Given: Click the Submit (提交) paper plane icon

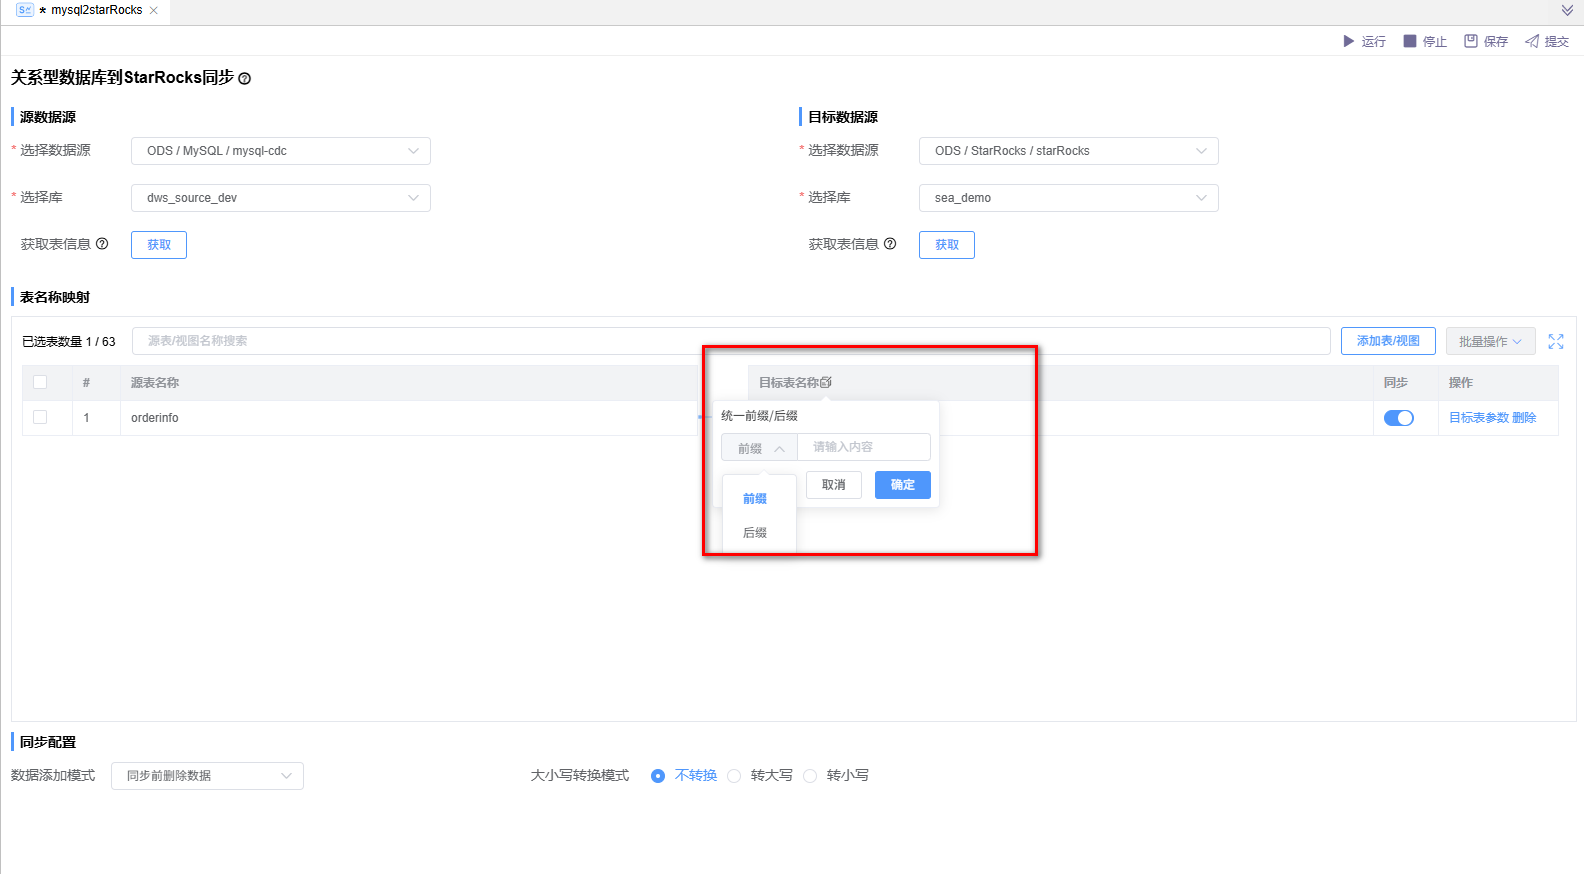Looking at the screenshot, I should point(1532,41).
